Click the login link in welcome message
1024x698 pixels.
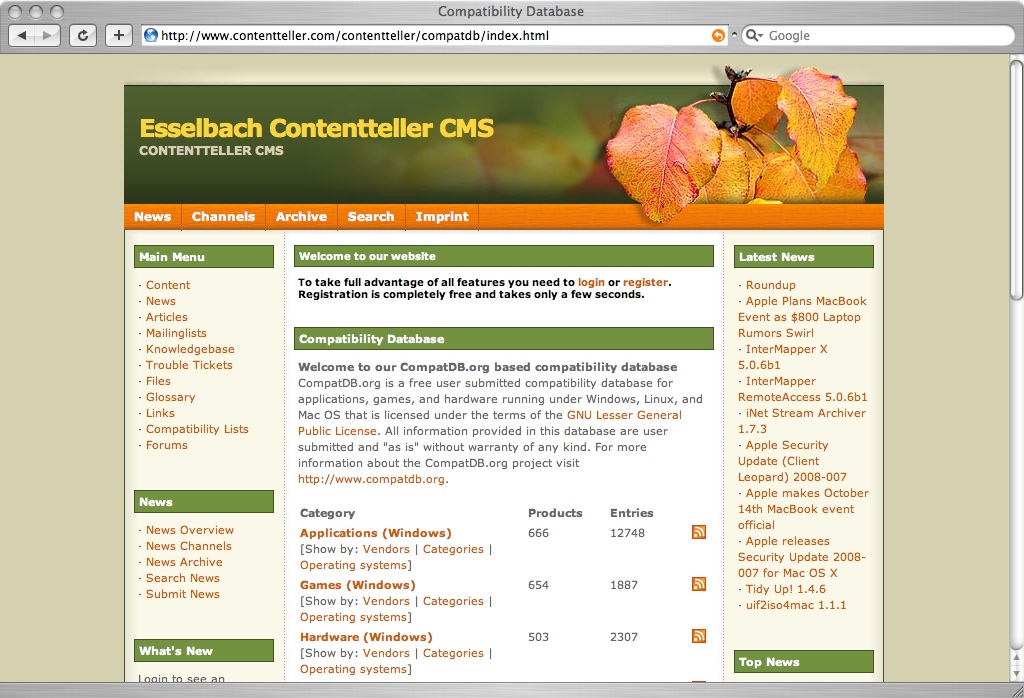pyautogui.click(x=591, y=282)
